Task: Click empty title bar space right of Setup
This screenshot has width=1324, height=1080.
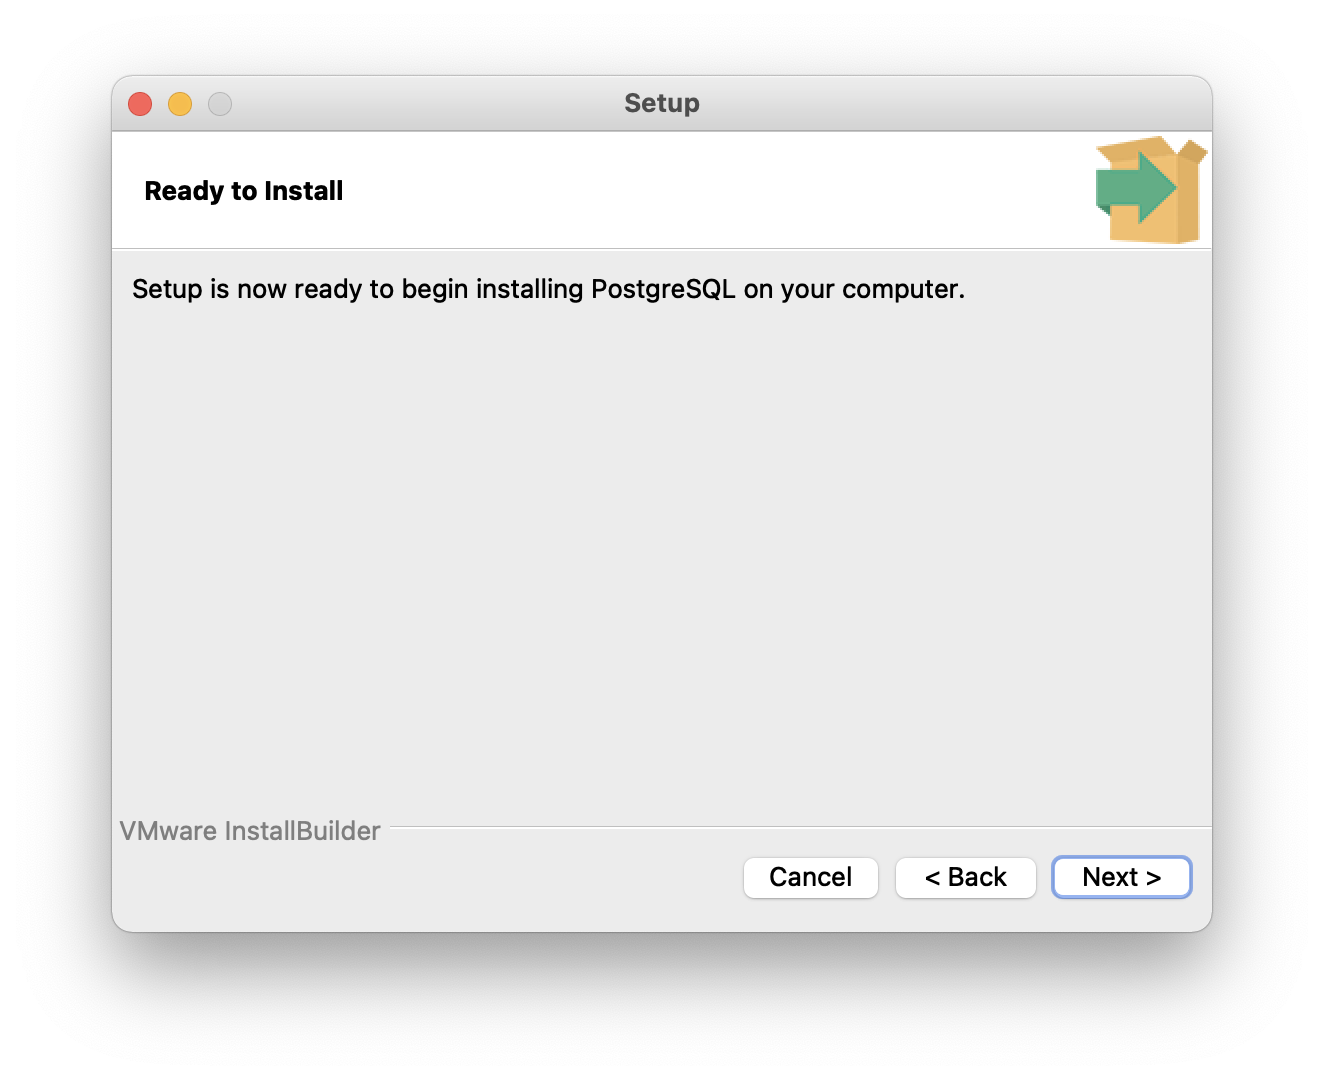Action: point(950,103)
